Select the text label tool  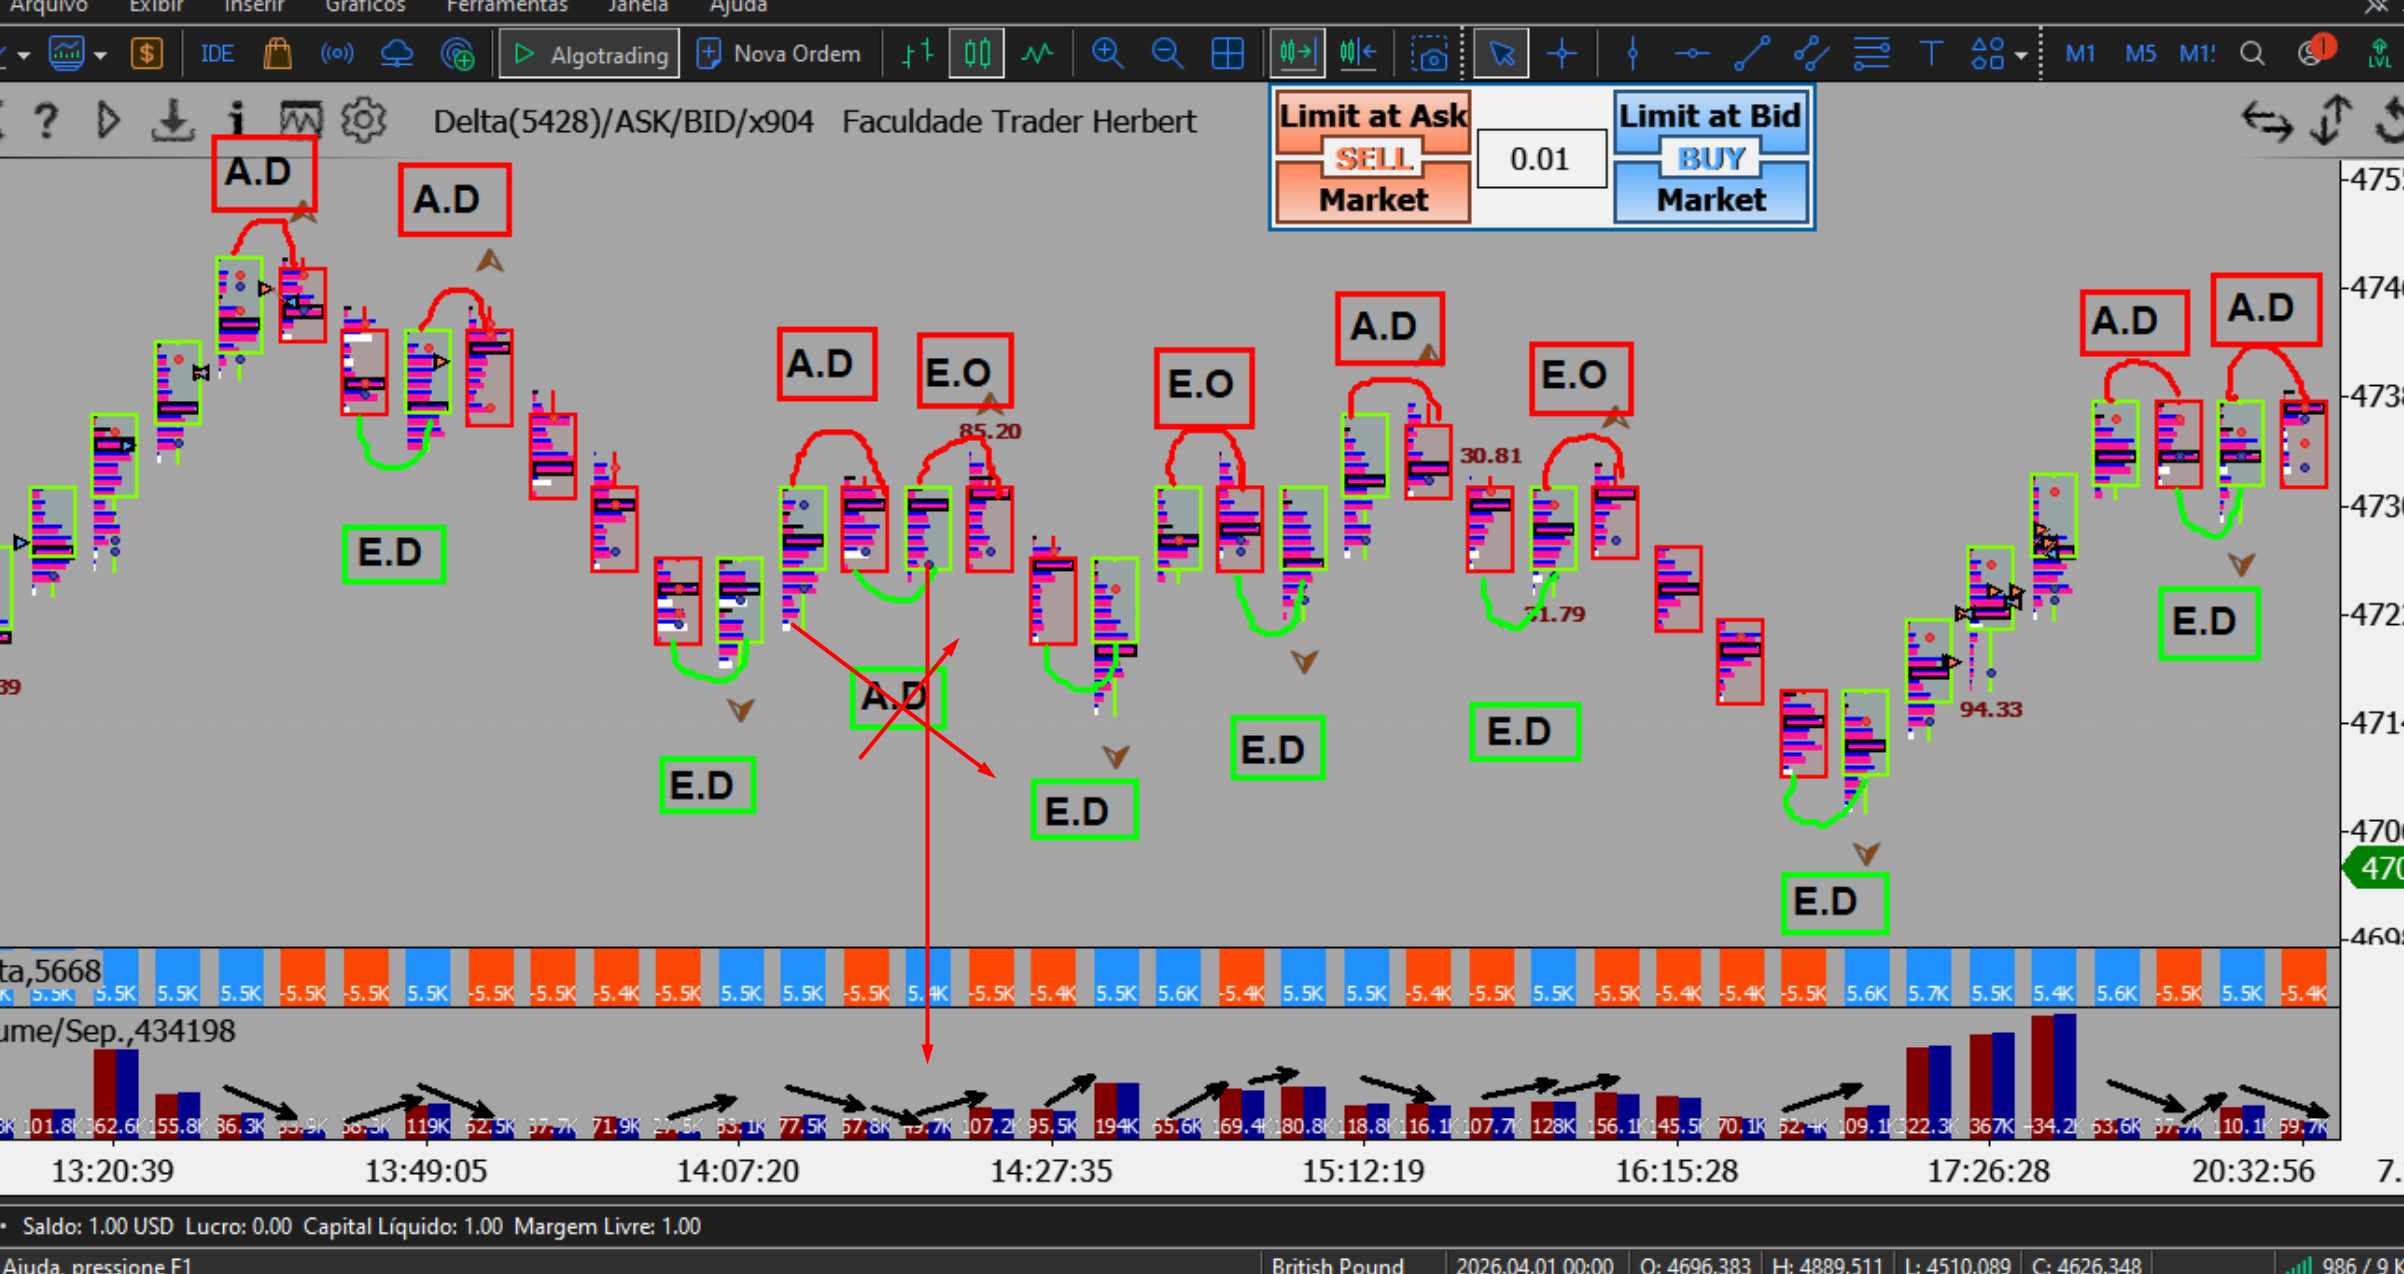[1931, 53]
